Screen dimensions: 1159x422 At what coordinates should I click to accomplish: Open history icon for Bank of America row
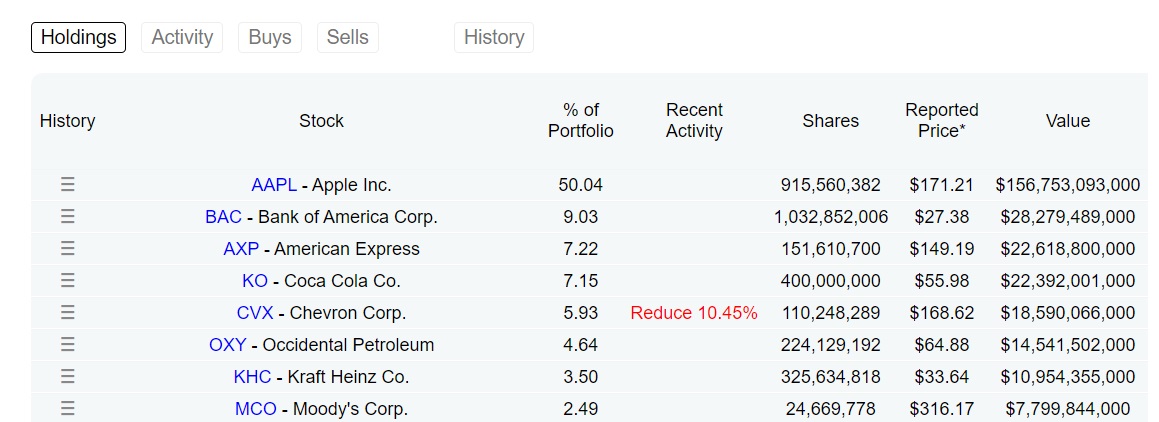[68, 217]
